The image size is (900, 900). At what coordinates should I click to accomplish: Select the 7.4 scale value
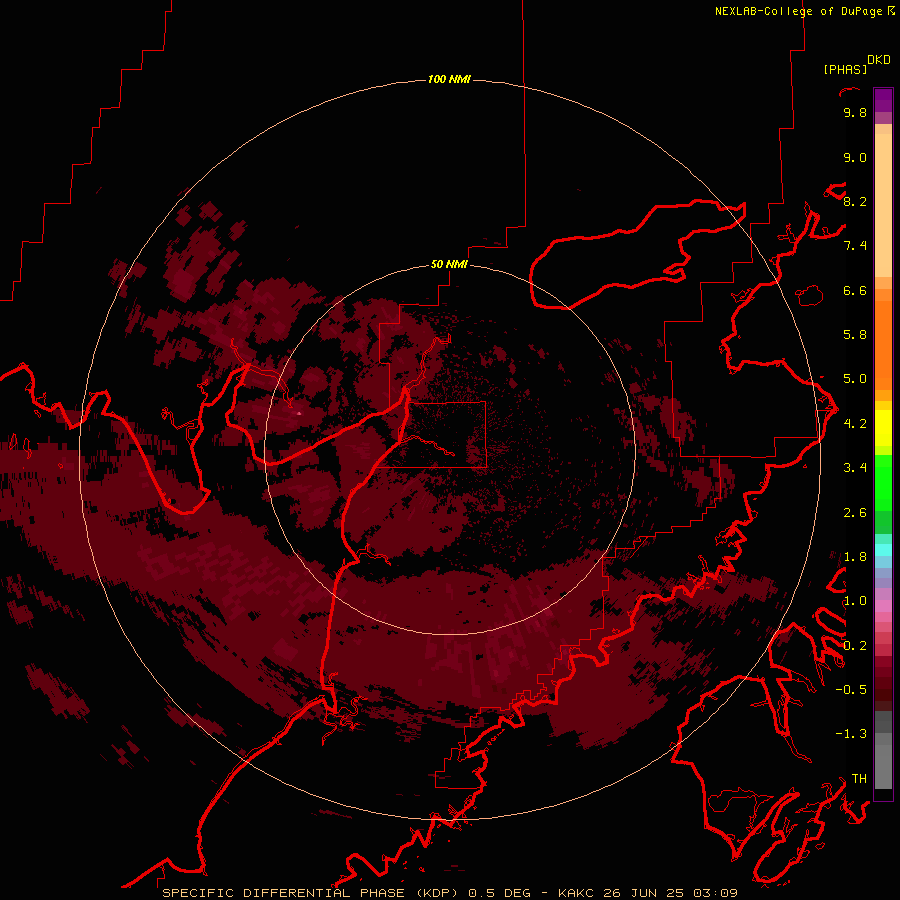tap(855, 246)
